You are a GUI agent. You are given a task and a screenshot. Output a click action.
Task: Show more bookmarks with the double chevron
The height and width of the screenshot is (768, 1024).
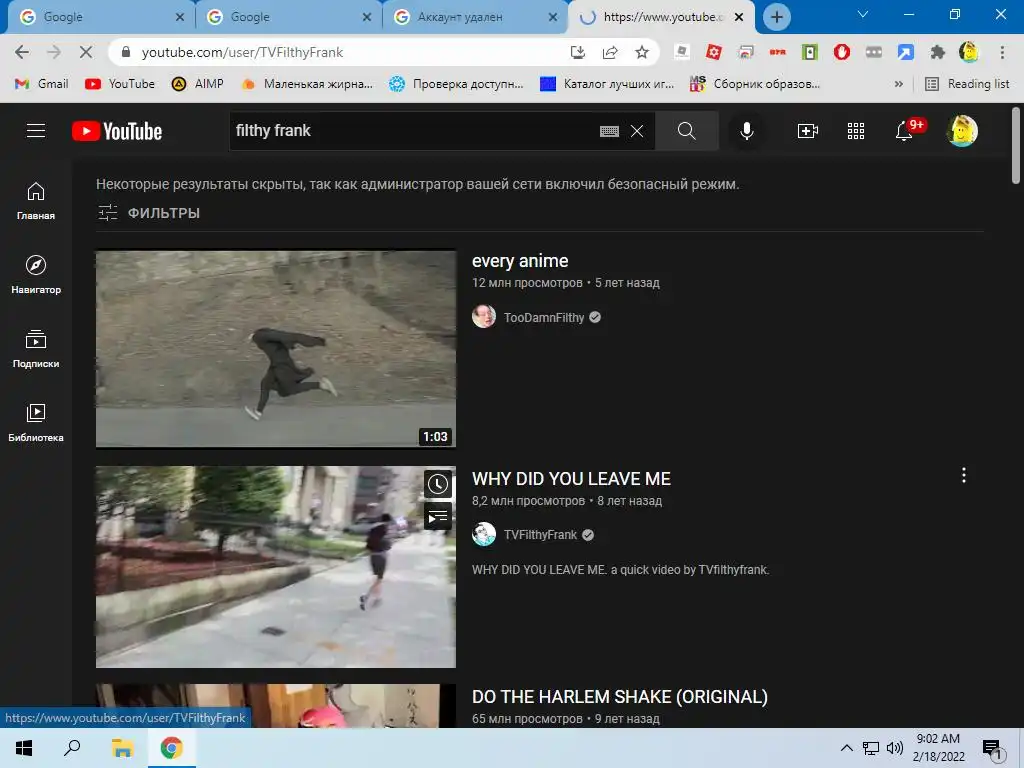pyautogui.click(x=899, y=84)
